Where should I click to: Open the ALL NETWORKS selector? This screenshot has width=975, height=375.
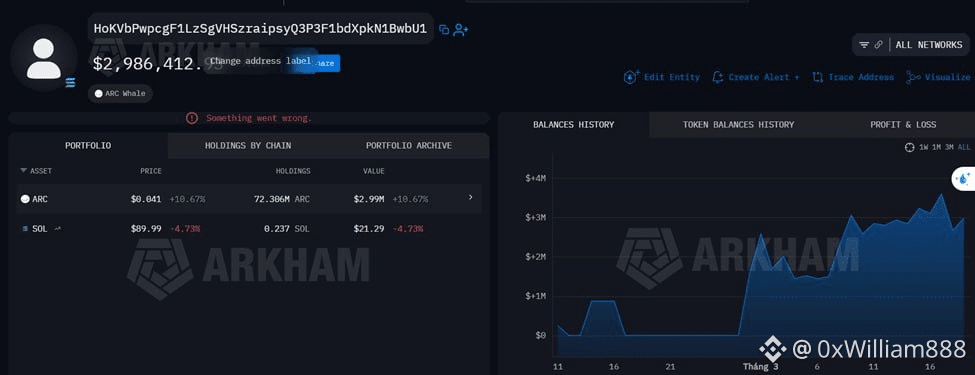point(929,45)
